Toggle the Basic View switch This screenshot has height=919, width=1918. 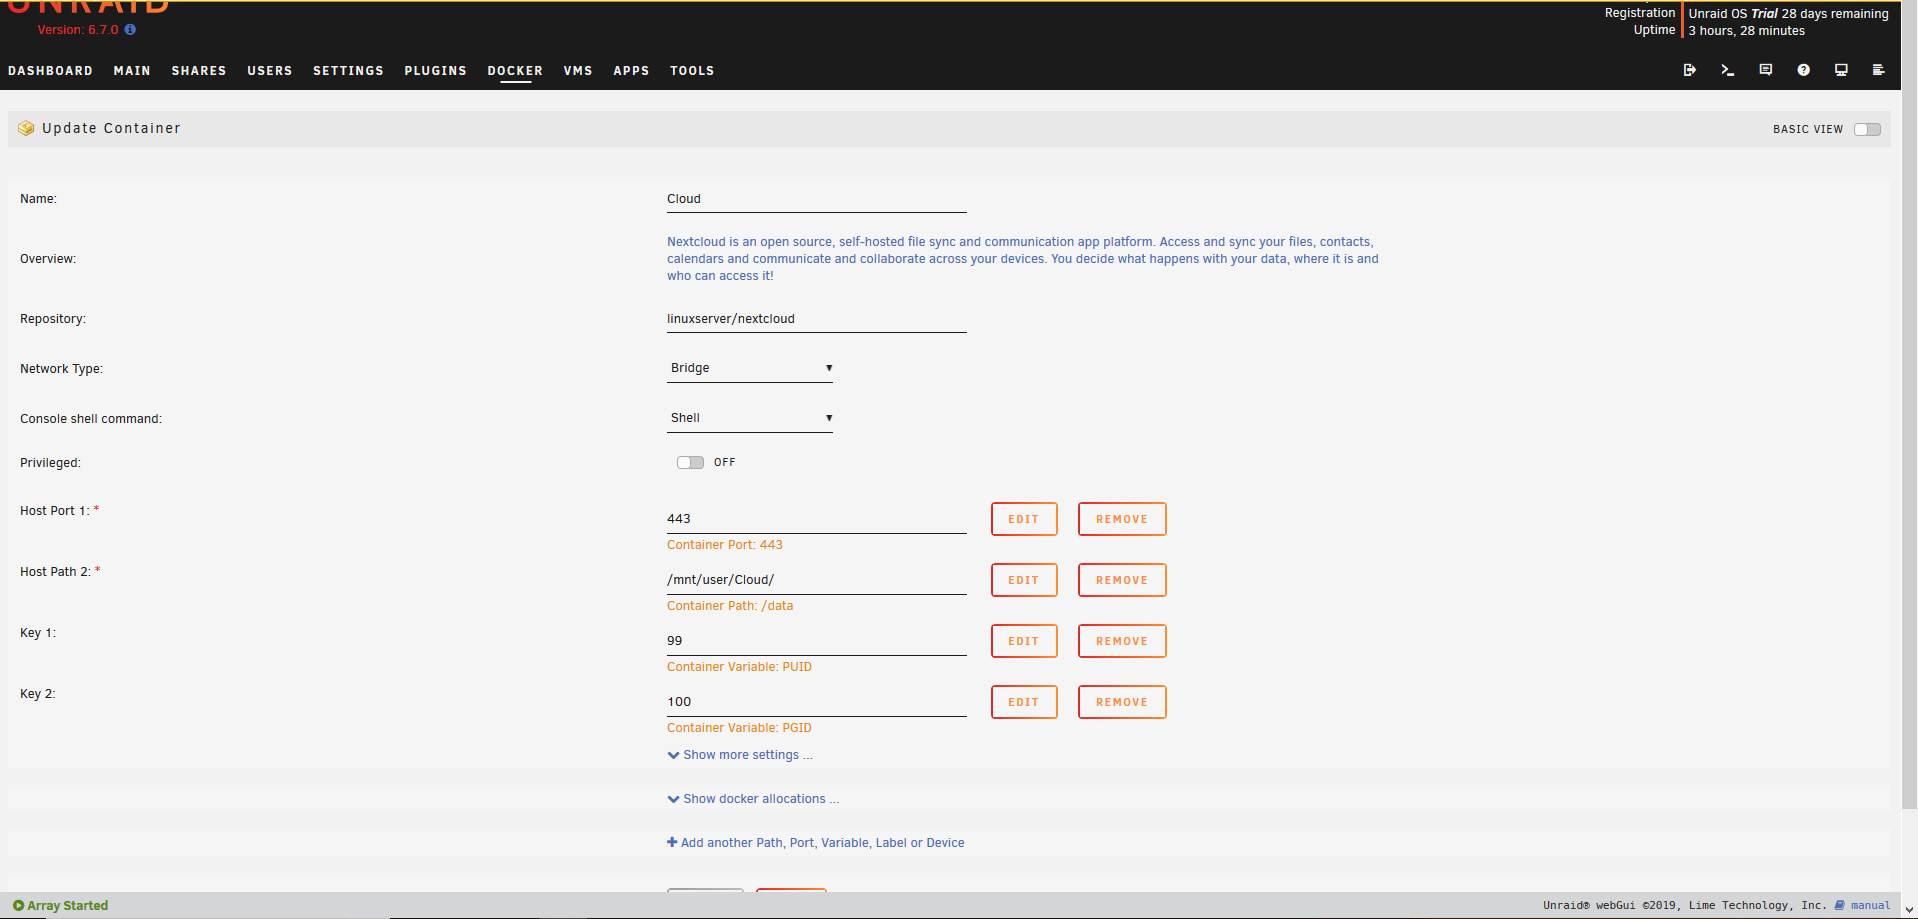click(1867, 129)
